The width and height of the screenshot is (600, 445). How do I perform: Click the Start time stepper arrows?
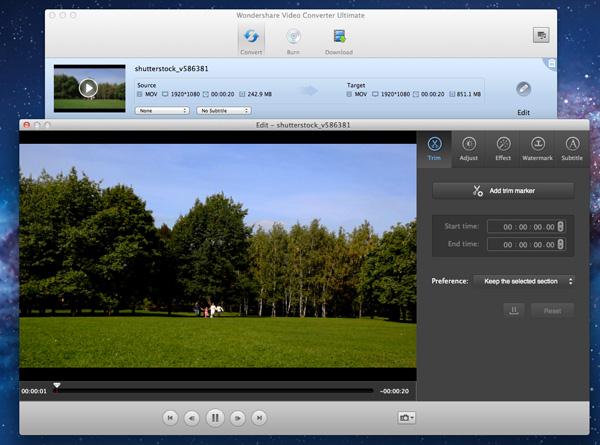click(x=561, y=227)
